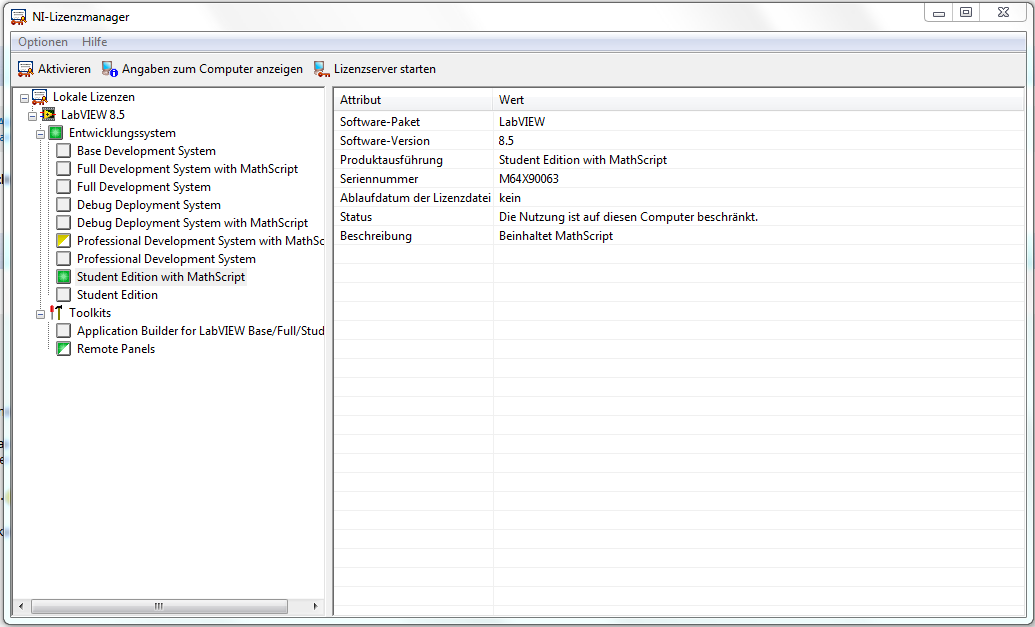Image resolution: width=1035 pixels, height=627 pixels.
Task: Select the Remote Panels tree label
Action: click(x=116, y=348)
